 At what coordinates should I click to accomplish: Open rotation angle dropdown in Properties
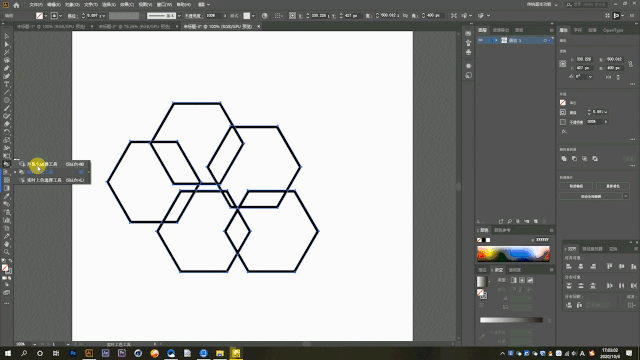(590, 77)
